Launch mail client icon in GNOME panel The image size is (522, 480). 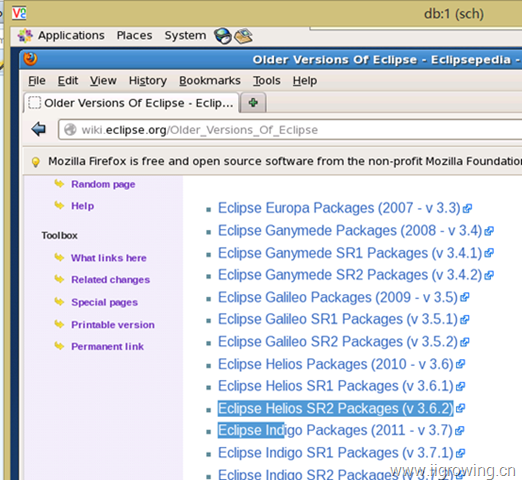(x=243, y=36)
